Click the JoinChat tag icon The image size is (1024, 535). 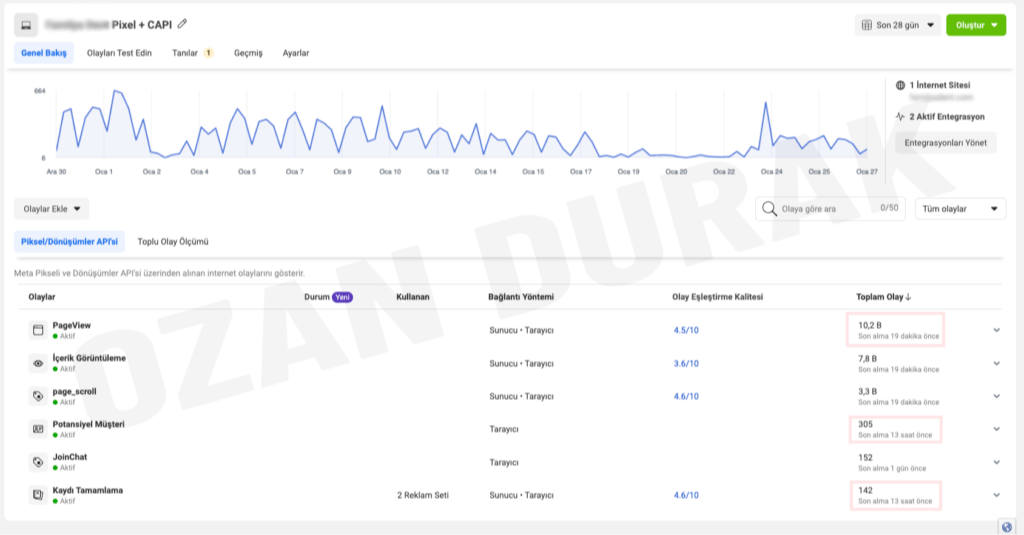(x=38, y=462)
